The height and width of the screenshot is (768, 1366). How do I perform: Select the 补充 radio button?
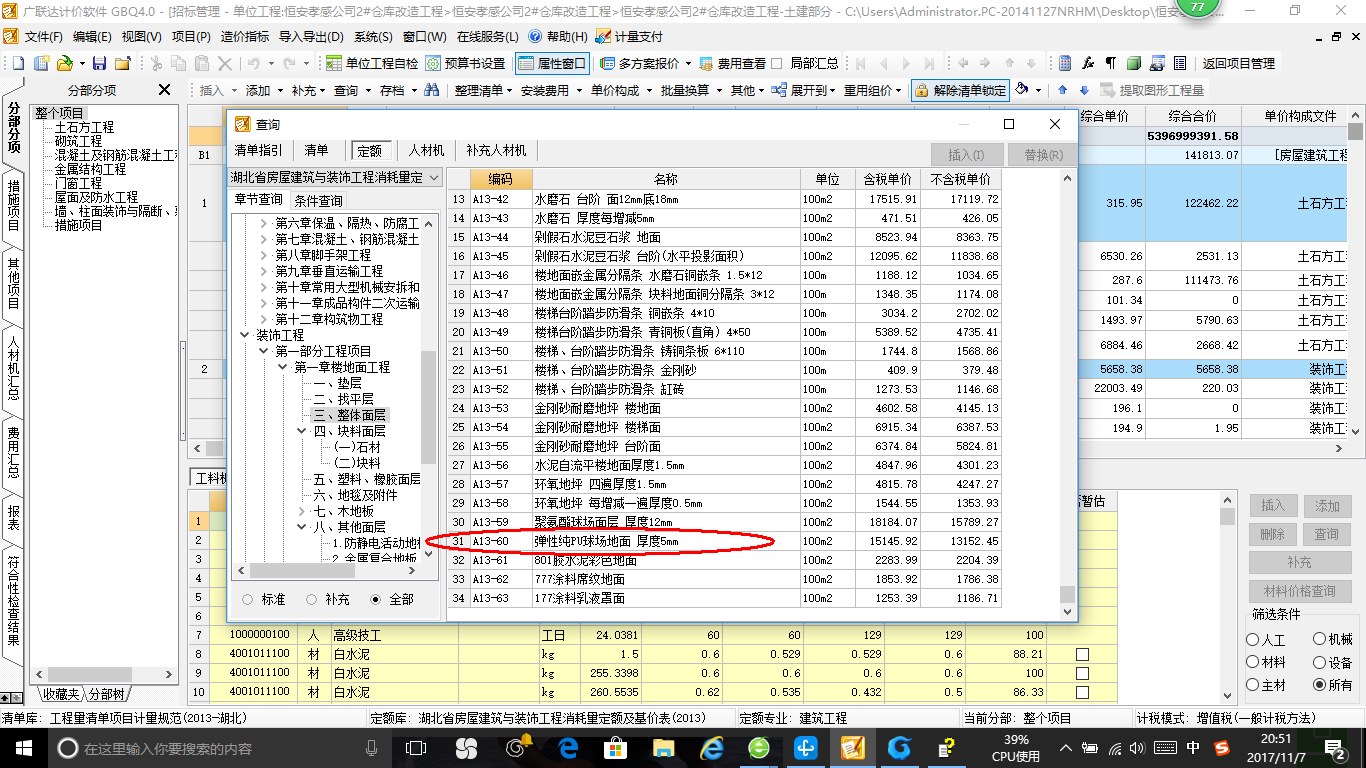coord(311,599)
